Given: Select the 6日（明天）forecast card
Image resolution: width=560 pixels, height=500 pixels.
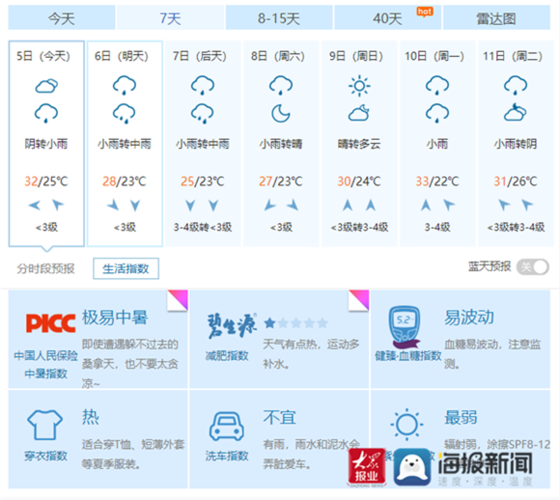Looking at the screenshot, I should (x=125, y=144).
